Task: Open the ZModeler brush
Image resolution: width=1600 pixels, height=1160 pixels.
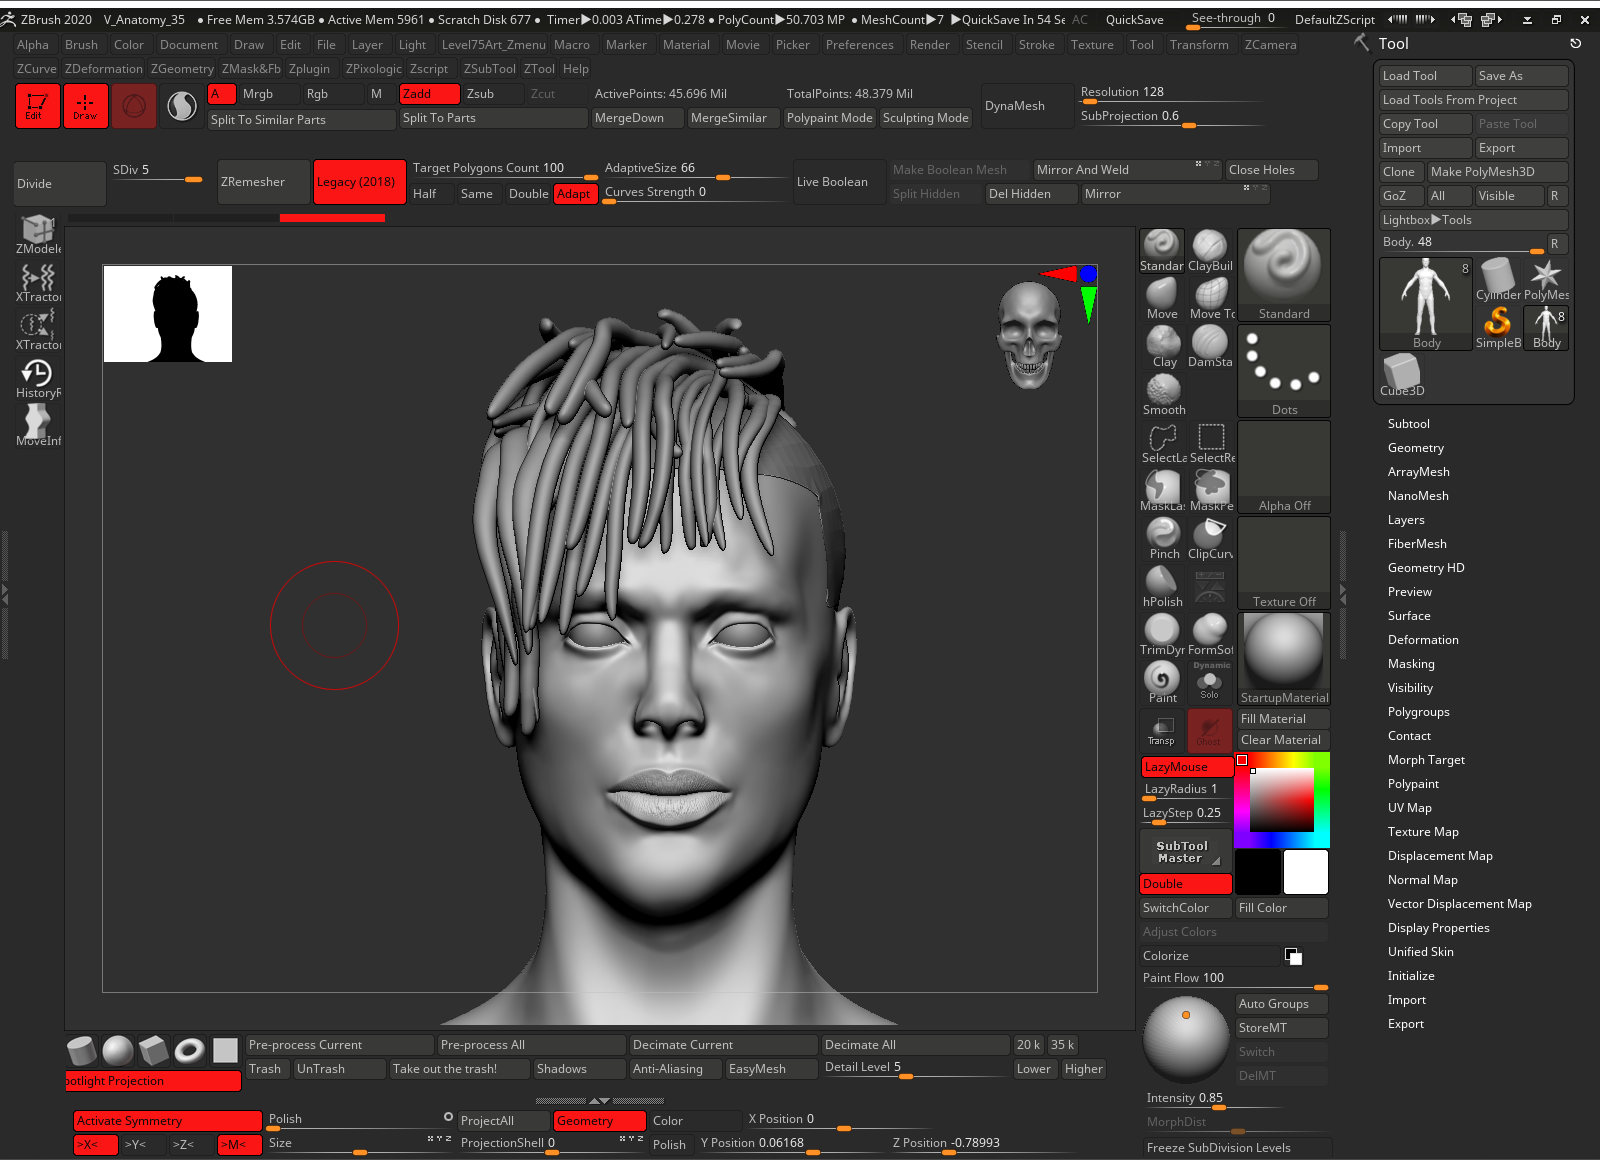Action: tap(38, 235)
